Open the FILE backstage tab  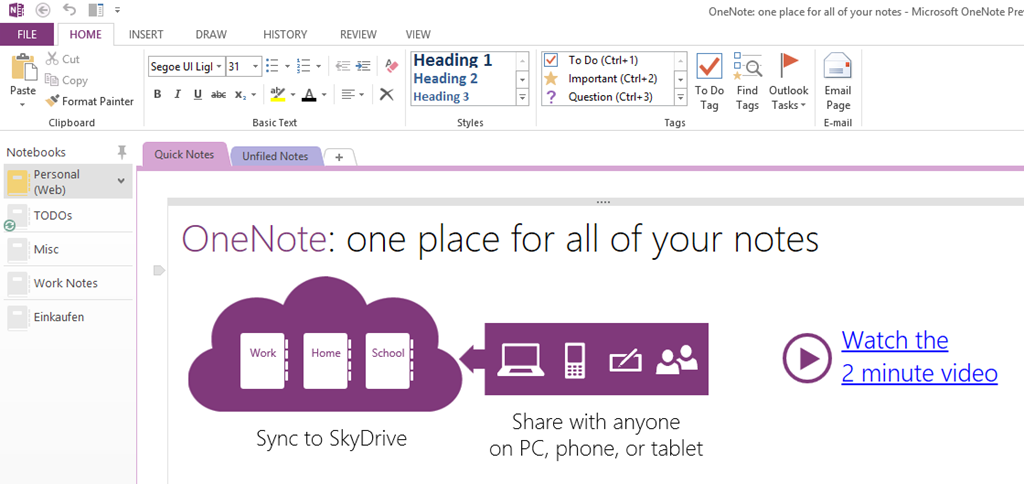(27, 35)
